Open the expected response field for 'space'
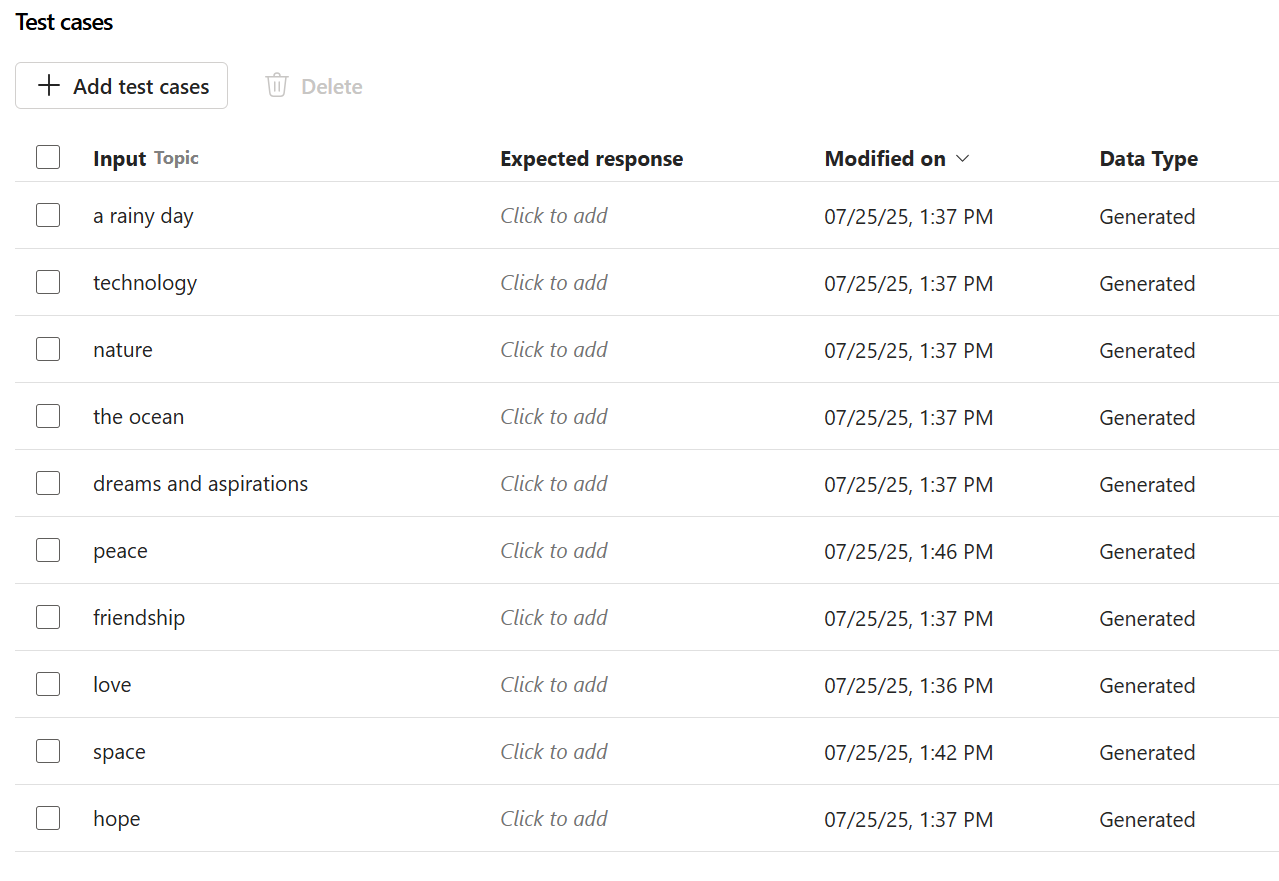Screen dimensions: 1279x881 coord(554,751)
